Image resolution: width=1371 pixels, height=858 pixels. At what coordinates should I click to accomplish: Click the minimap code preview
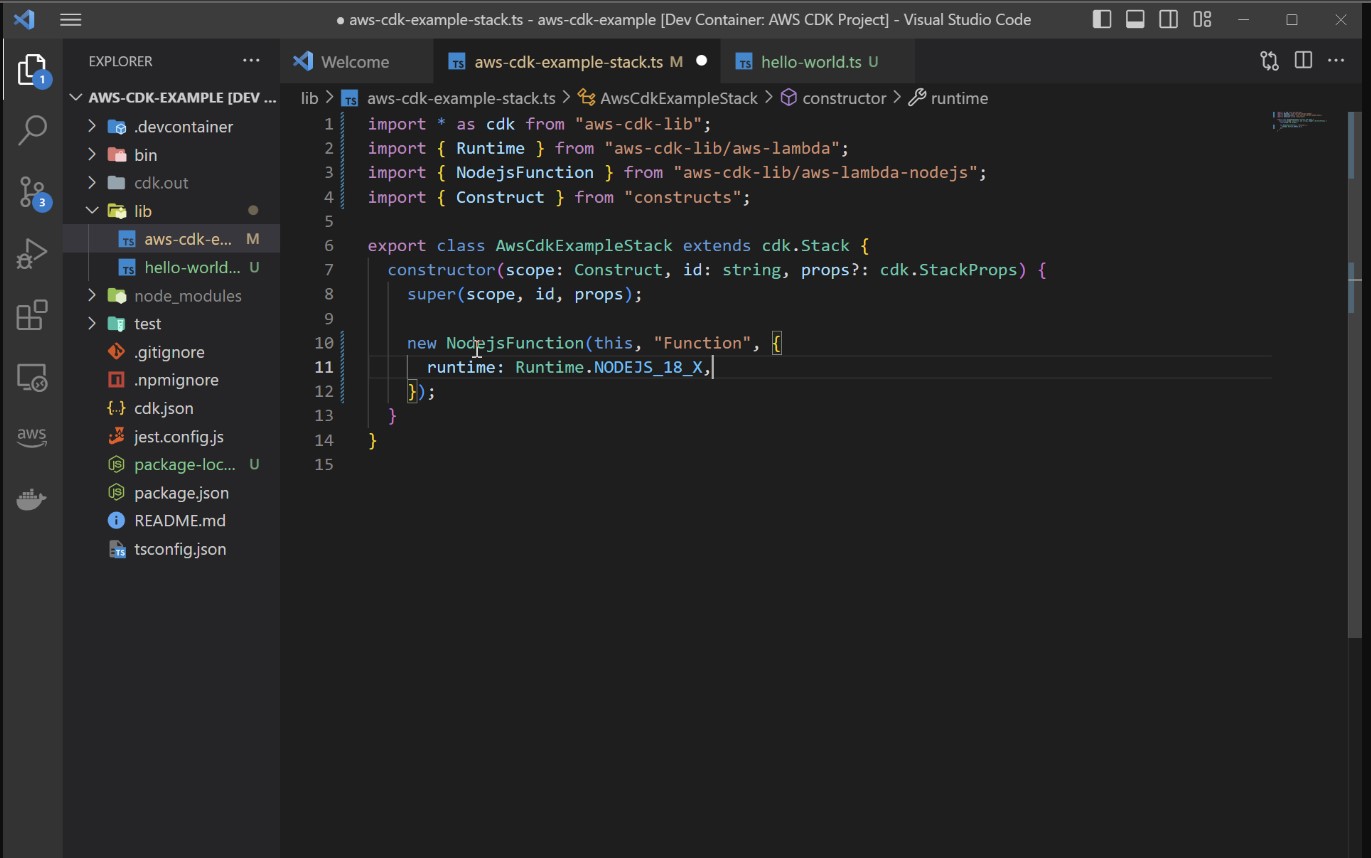[1299, 121]
